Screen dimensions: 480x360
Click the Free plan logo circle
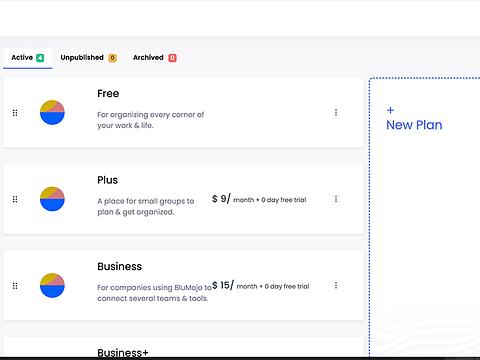52,112
